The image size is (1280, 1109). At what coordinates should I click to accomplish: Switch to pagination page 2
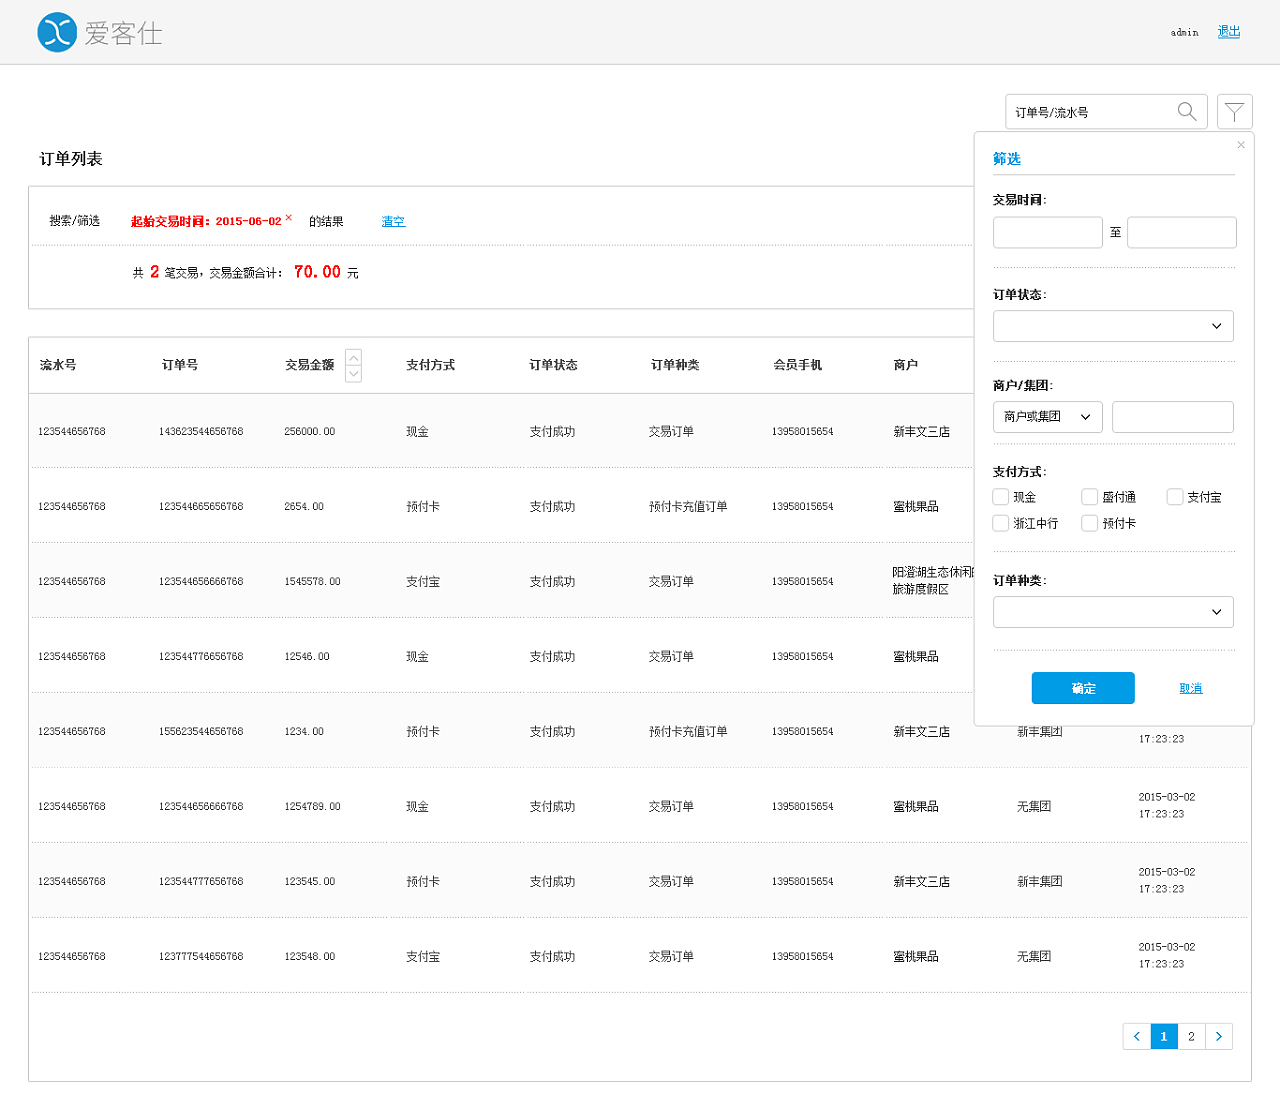pos(1191,1036)
